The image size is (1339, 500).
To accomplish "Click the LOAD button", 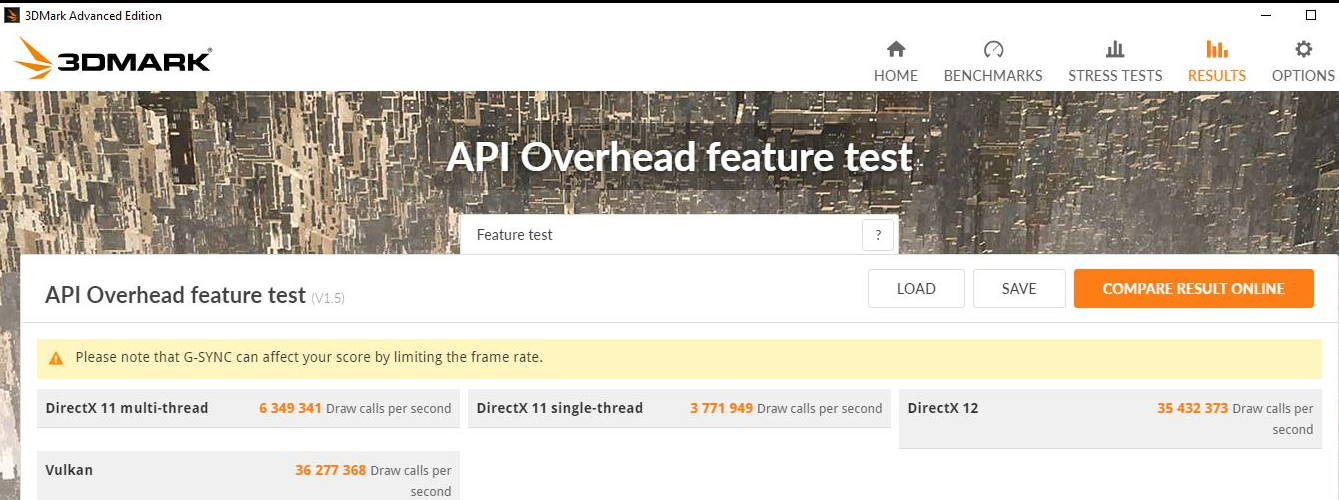I will point(916,289).
